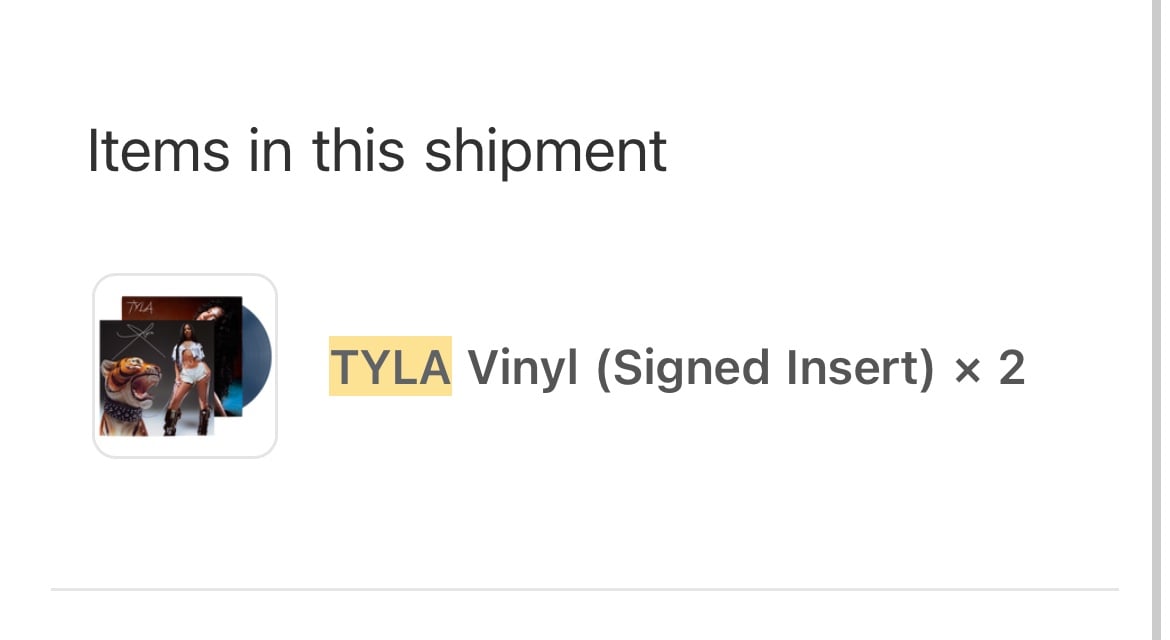This screenshot has width=1170, height=640.
Task: Open the TYLA vinyl product thumbnail
Action: click(185, 366)
